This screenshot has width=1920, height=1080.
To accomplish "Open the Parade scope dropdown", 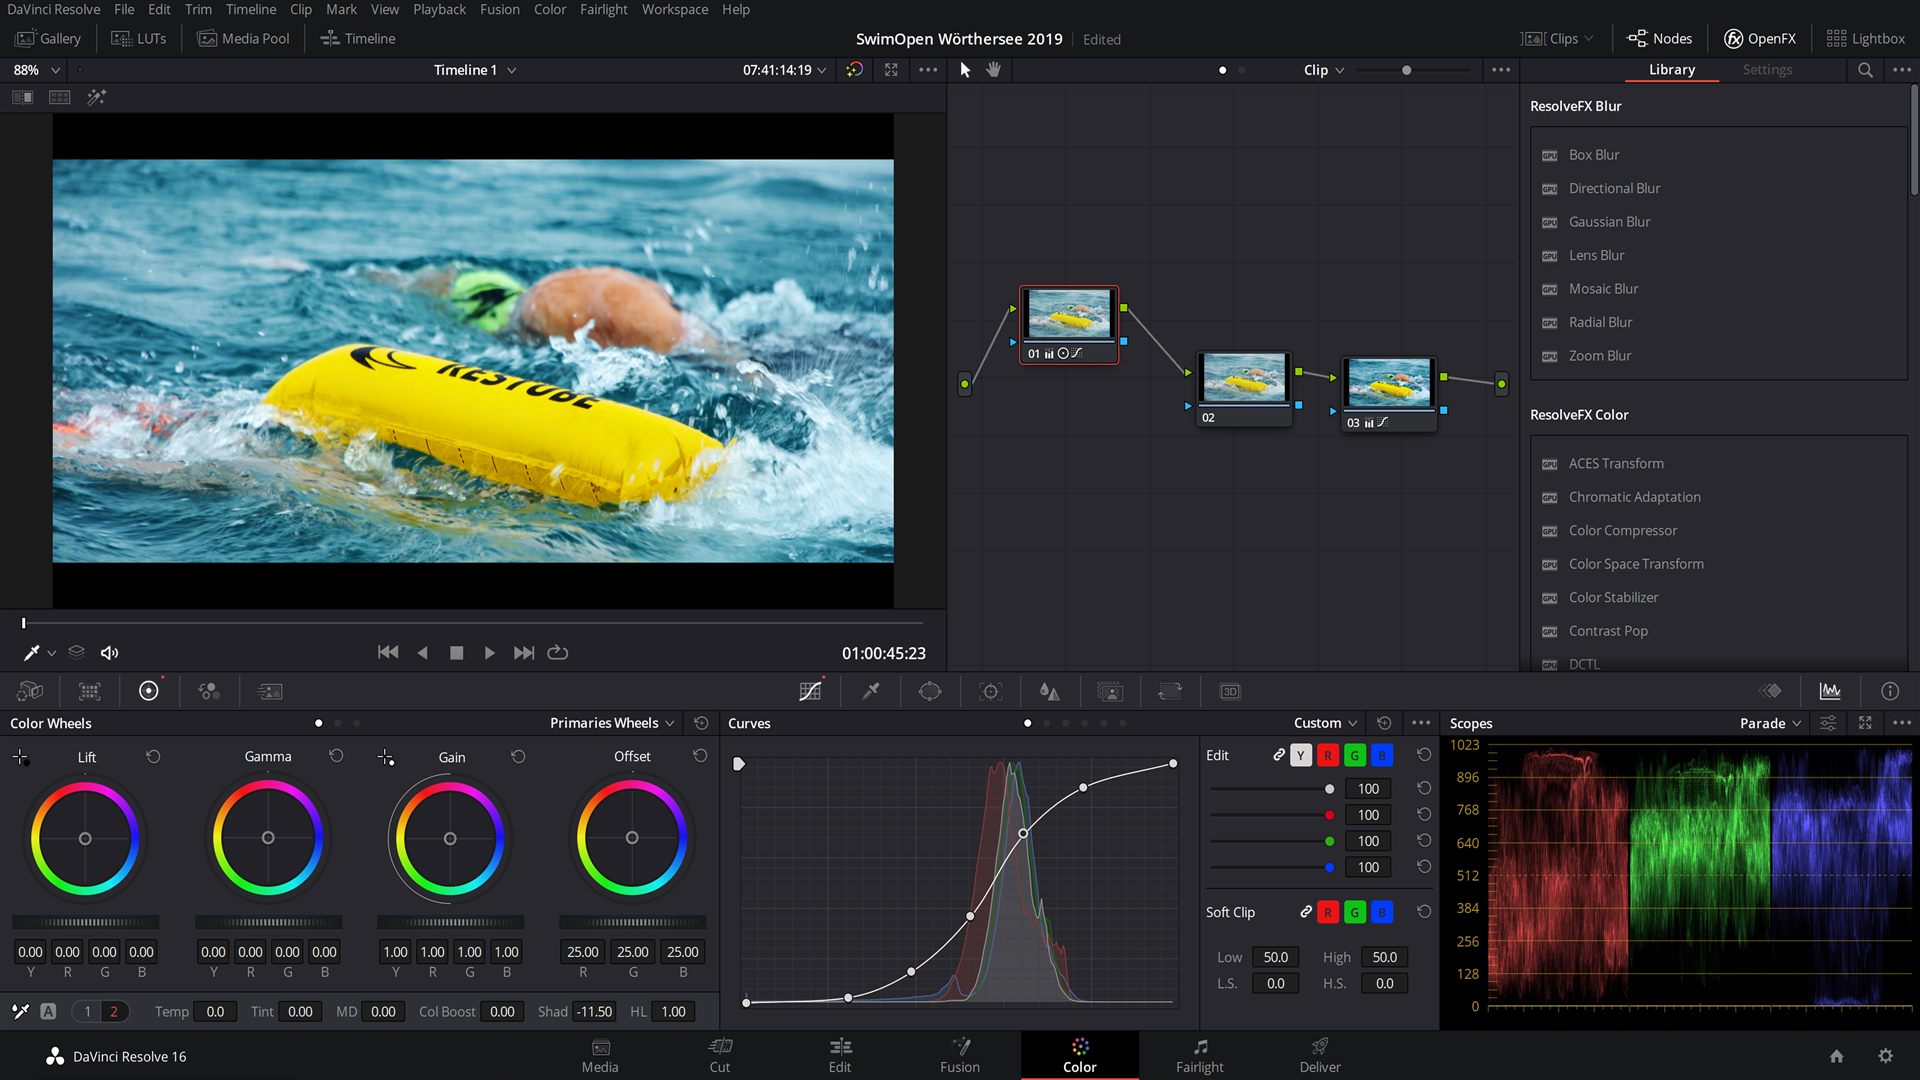I will [x=1768, y=723].
